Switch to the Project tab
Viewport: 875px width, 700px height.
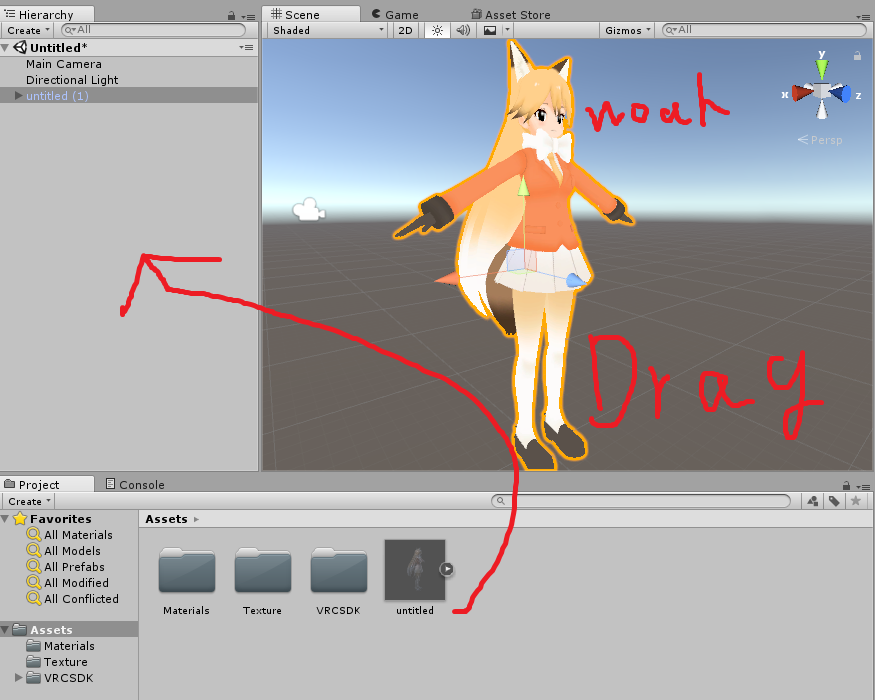(47, 484)
